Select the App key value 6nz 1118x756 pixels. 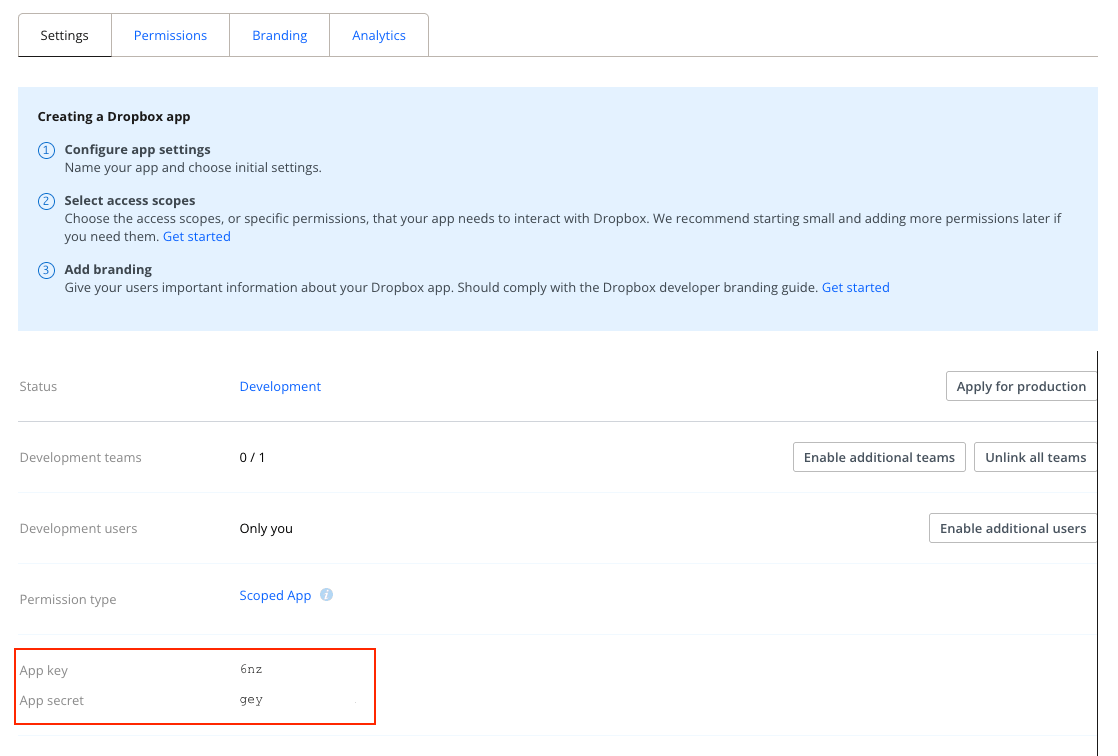251,669
